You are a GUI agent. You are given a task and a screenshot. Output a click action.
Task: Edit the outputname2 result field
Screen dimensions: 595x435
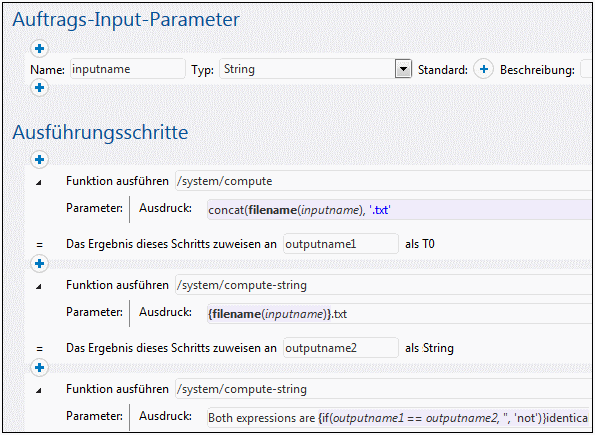click(341, 348)
